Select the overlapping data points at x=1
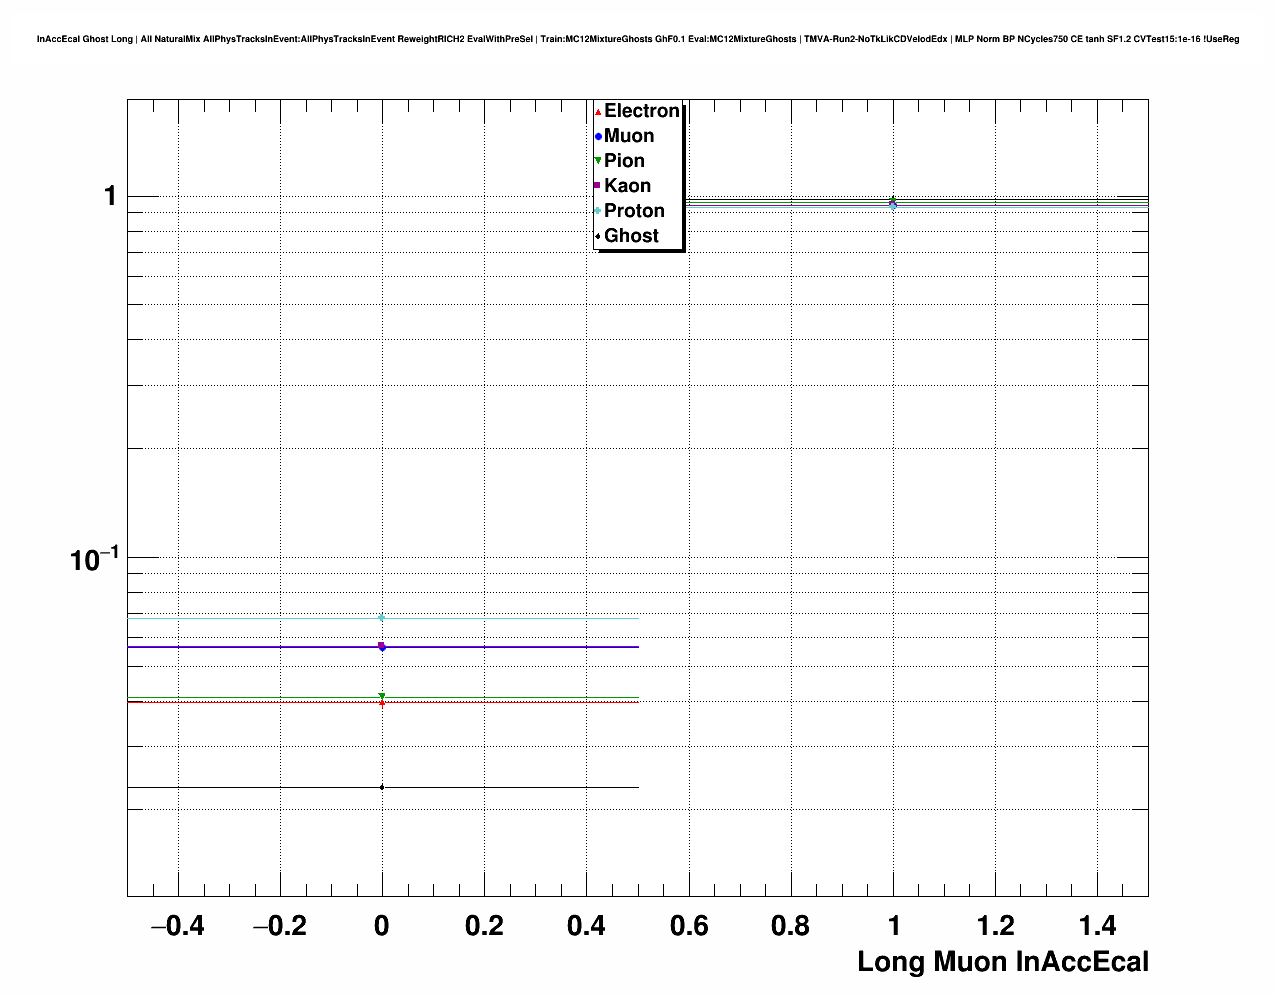The width and height of the screenshot is (1276, 996). 893,202
